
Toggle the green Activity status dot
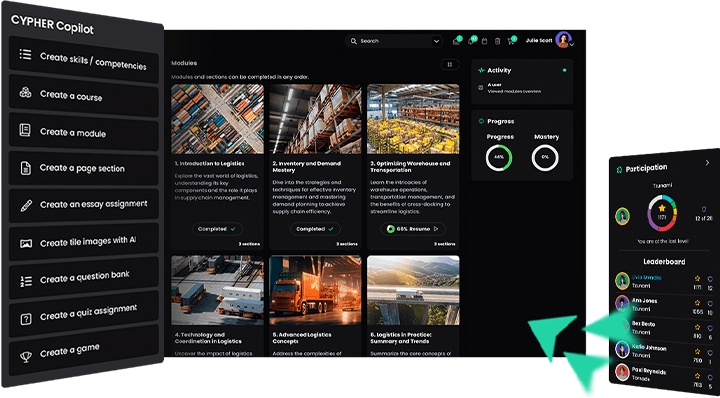(564, 70)
